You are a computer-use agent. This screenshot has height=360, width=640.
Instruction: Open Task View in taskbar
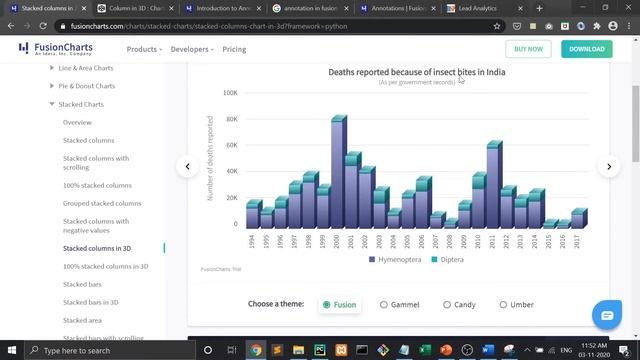pos(232,350)
